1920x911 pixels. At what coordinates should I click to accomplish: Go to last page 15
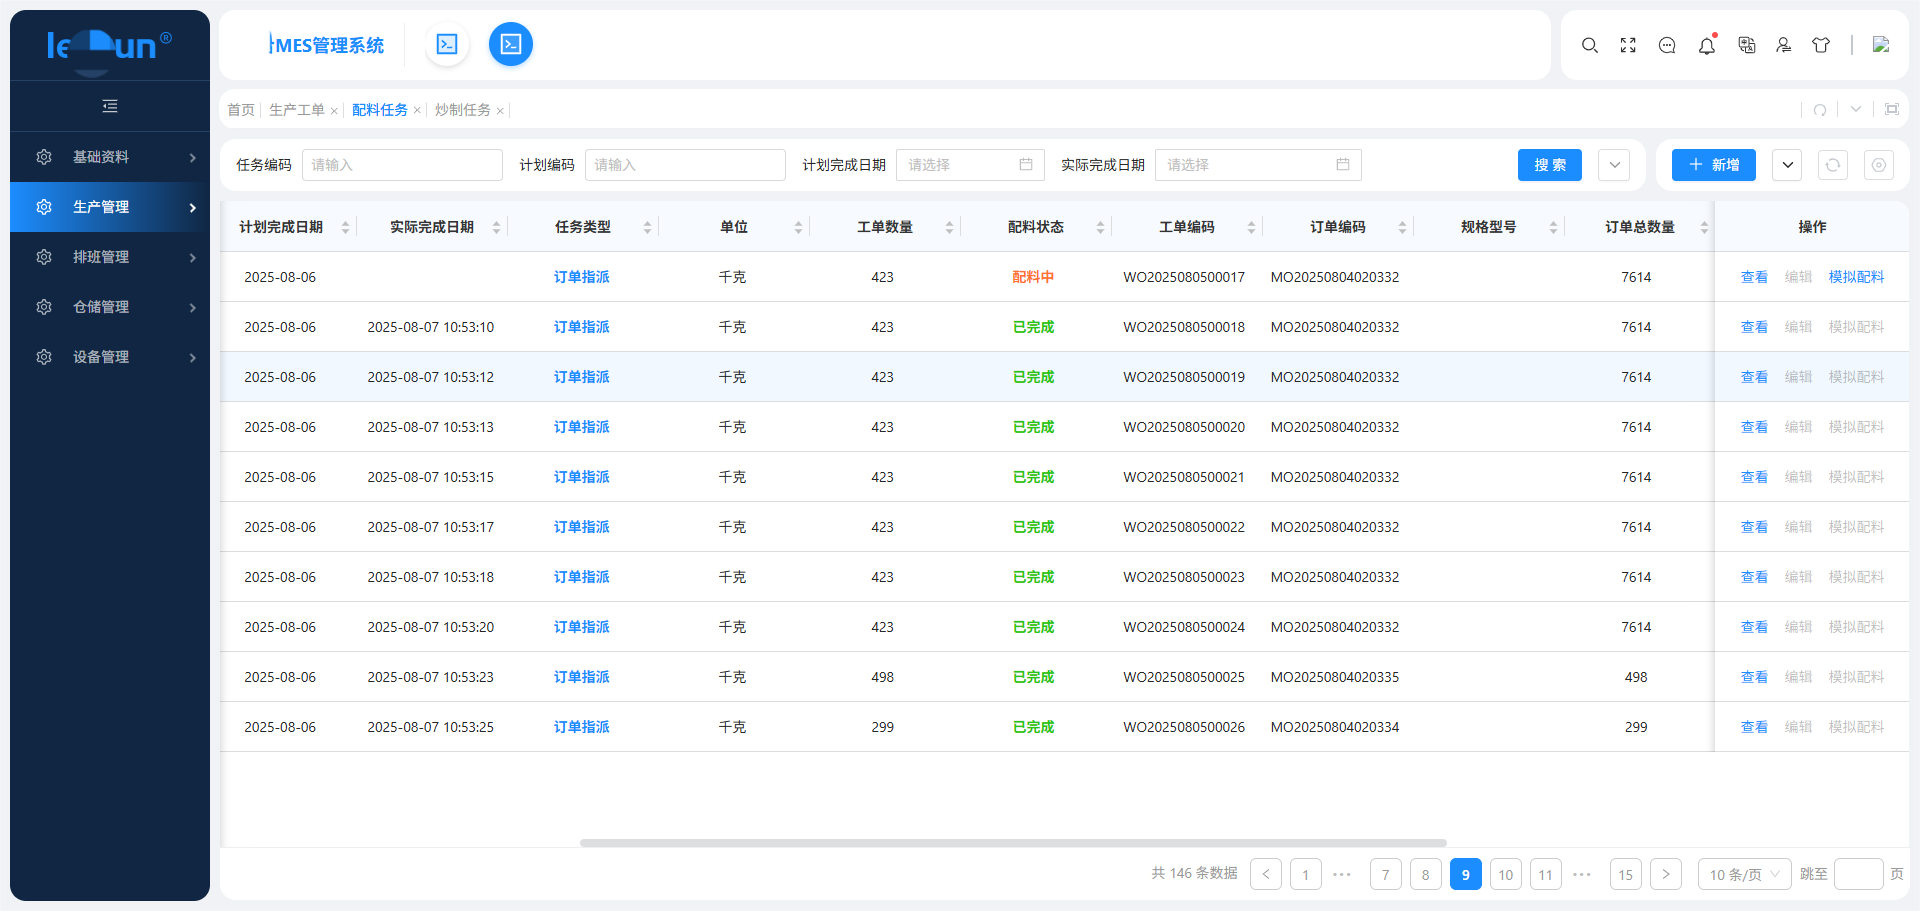click(x=1626, y=874)
